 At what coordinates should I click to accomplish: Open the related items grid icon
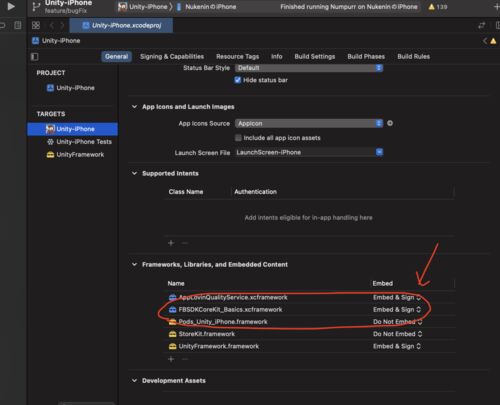click(x=36, y=25)
